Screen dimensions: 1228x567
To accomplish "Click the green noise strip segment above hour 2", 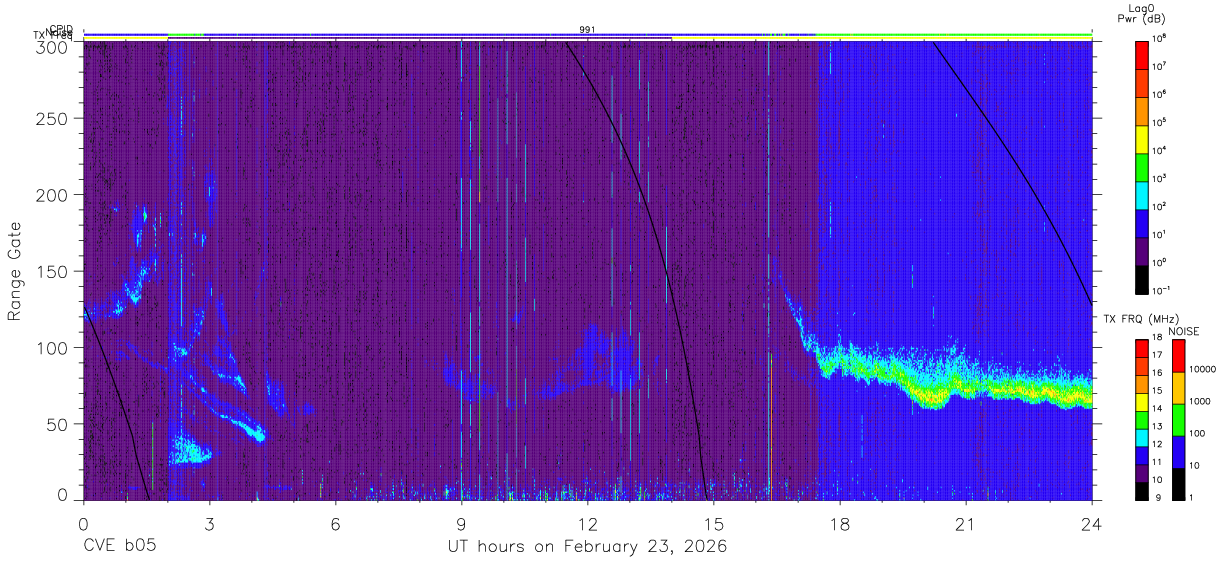I will (186, 34).
